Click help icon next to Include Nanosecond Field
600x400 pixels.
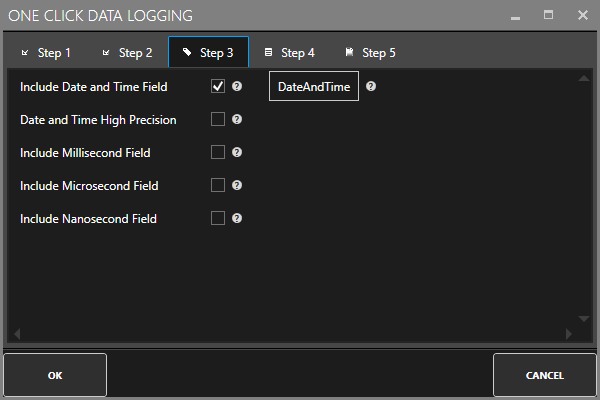pos(237,218)
